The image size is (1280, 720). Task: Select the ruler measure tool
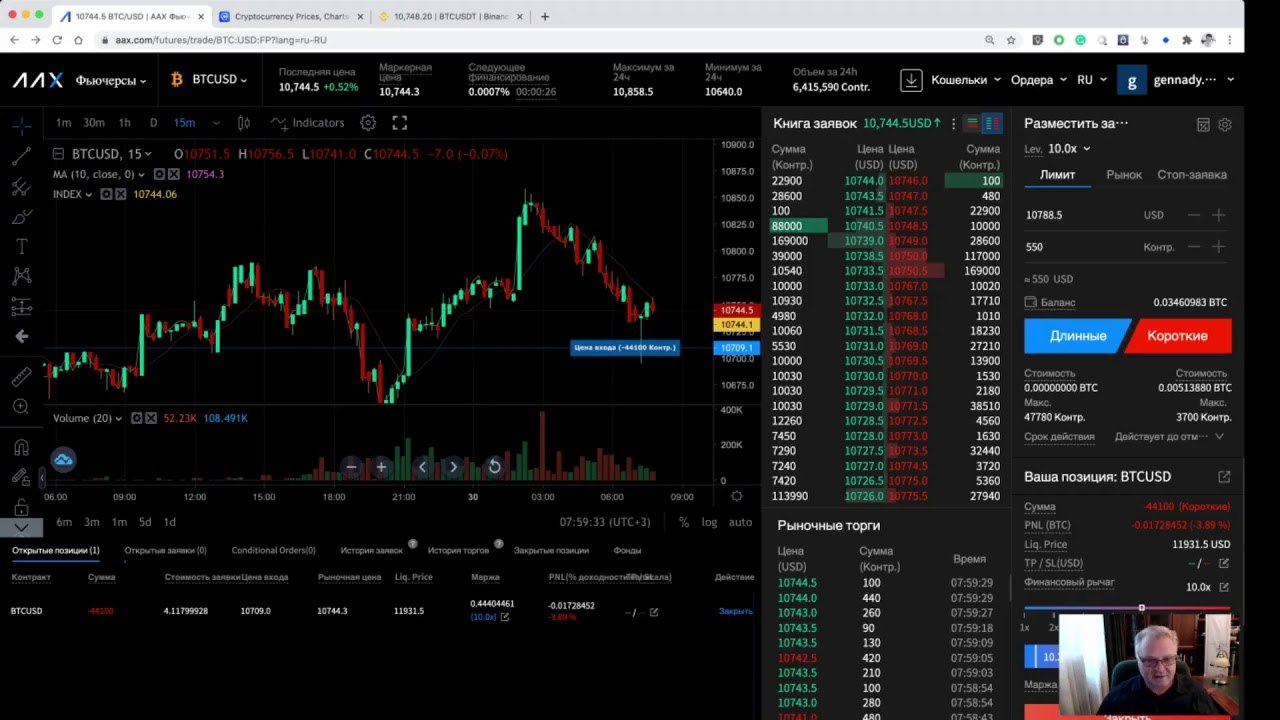click(21, 377)
